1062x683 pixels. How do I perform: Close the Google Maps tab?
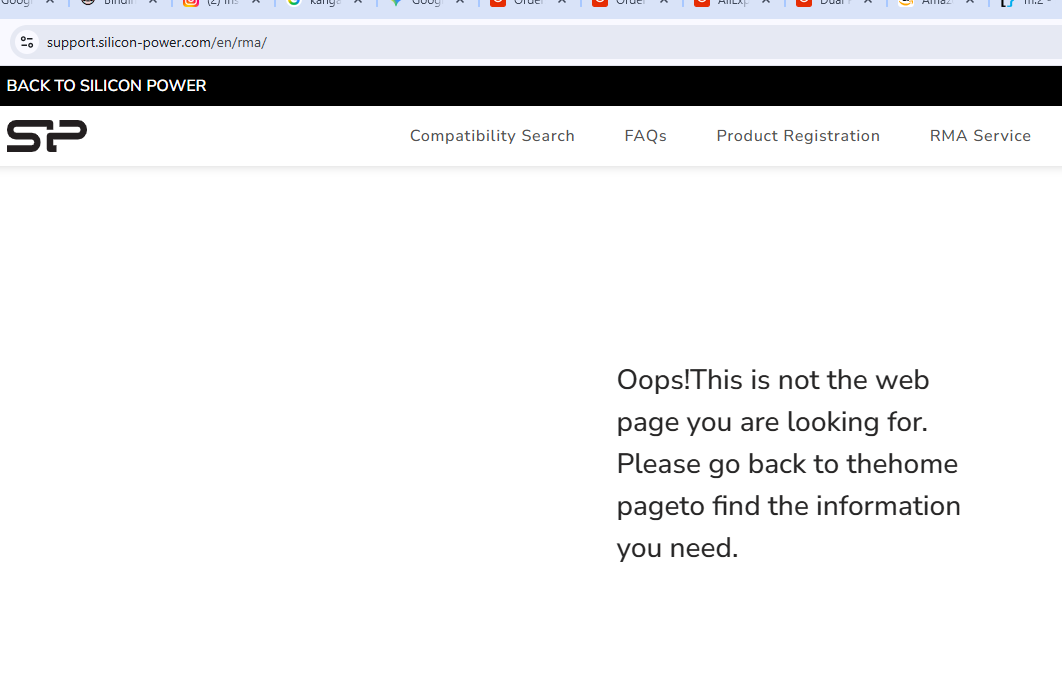pos(460,3)
